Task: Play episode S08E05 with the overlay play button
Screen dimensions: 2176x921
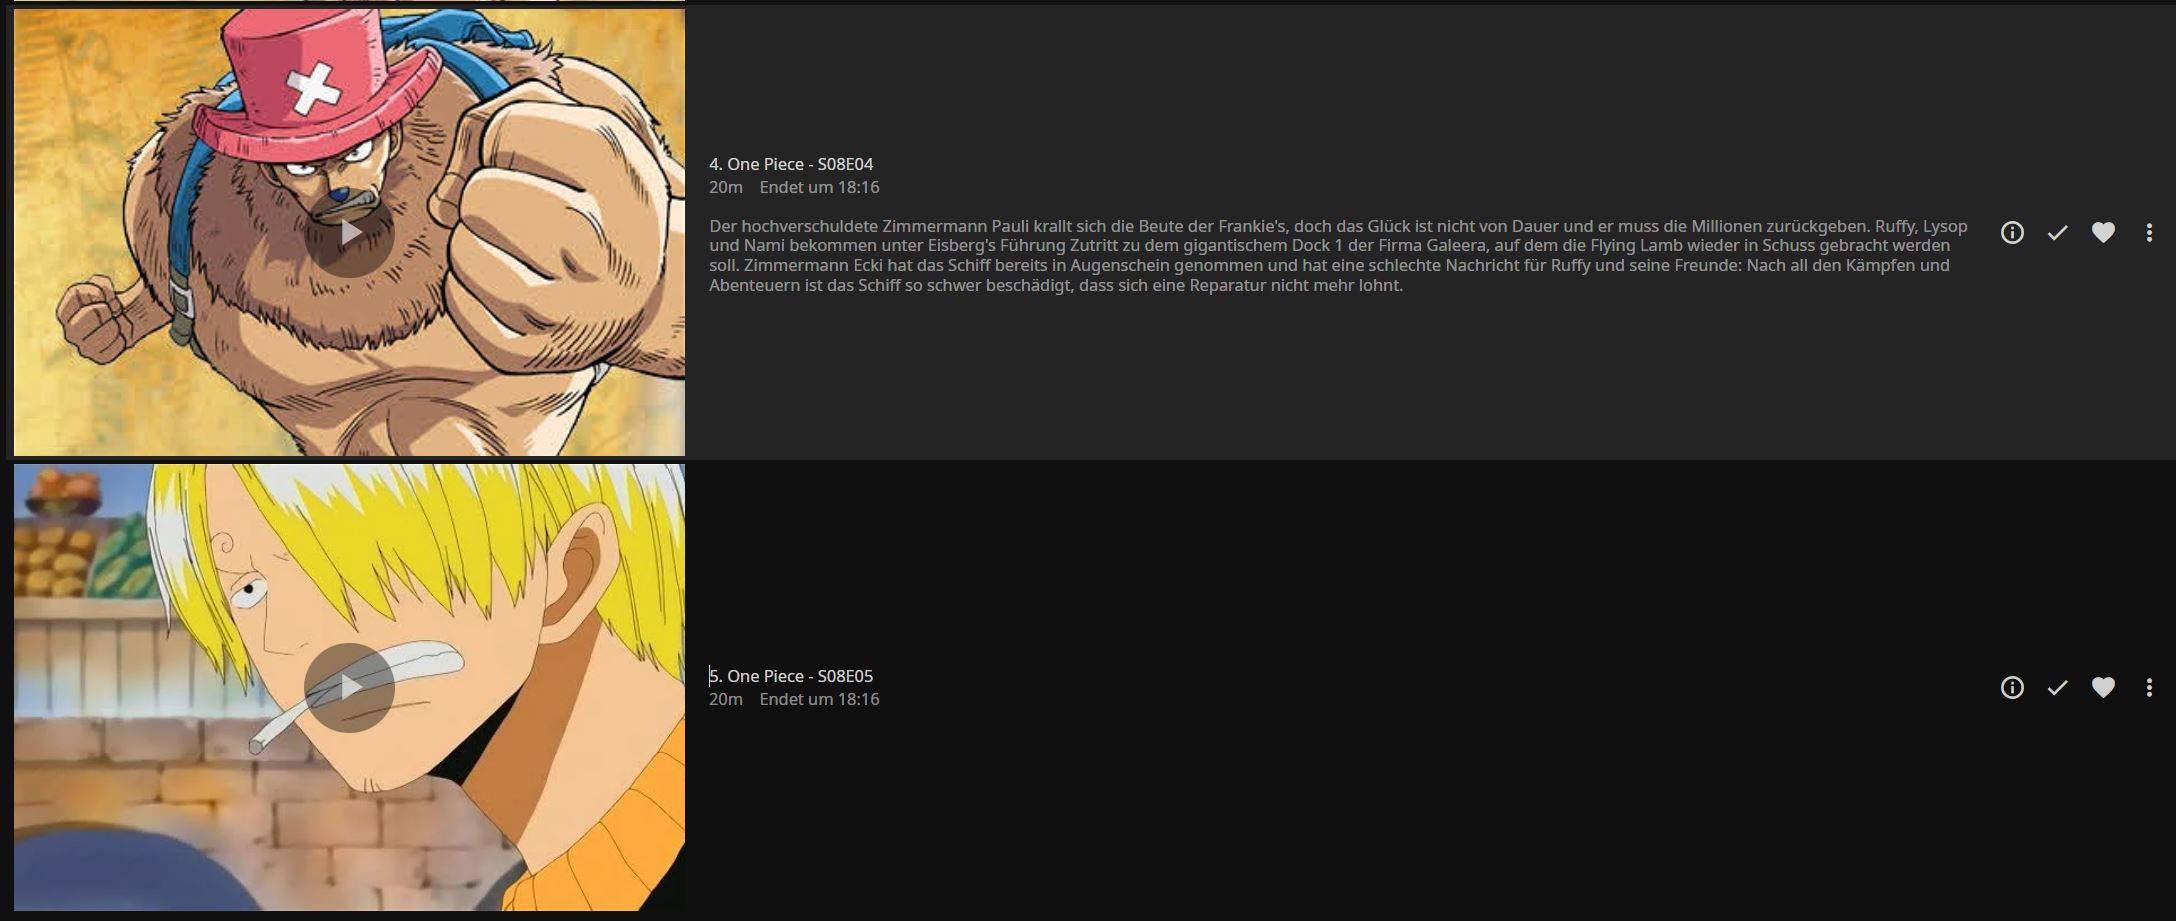Action: click(x=349, y=687)
